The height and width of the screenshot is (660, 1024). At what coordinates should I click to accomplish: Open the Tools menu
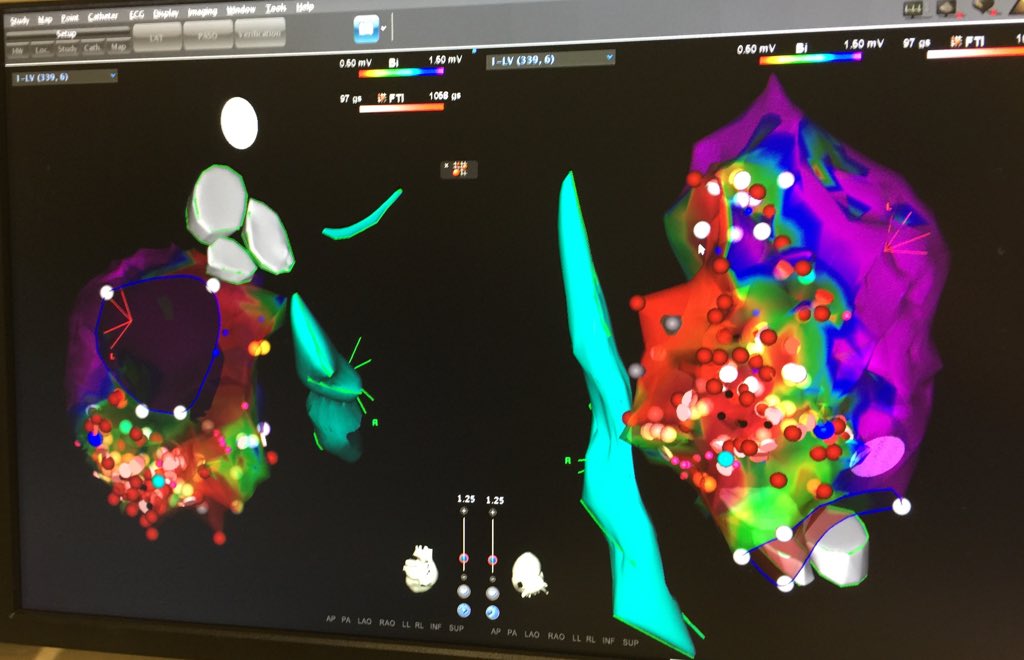tap(276, 8)
